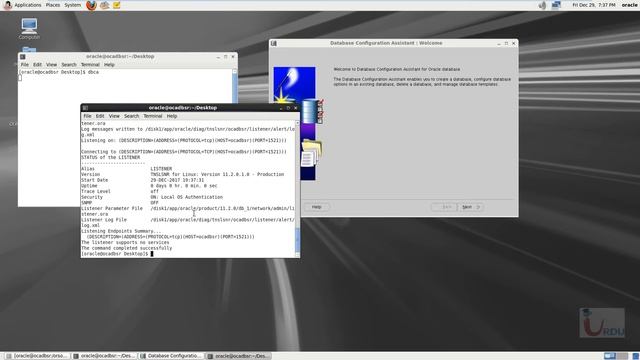
Task: Open View menu in front terminal window
Action: pyautogui.click(x=114, y=116)
